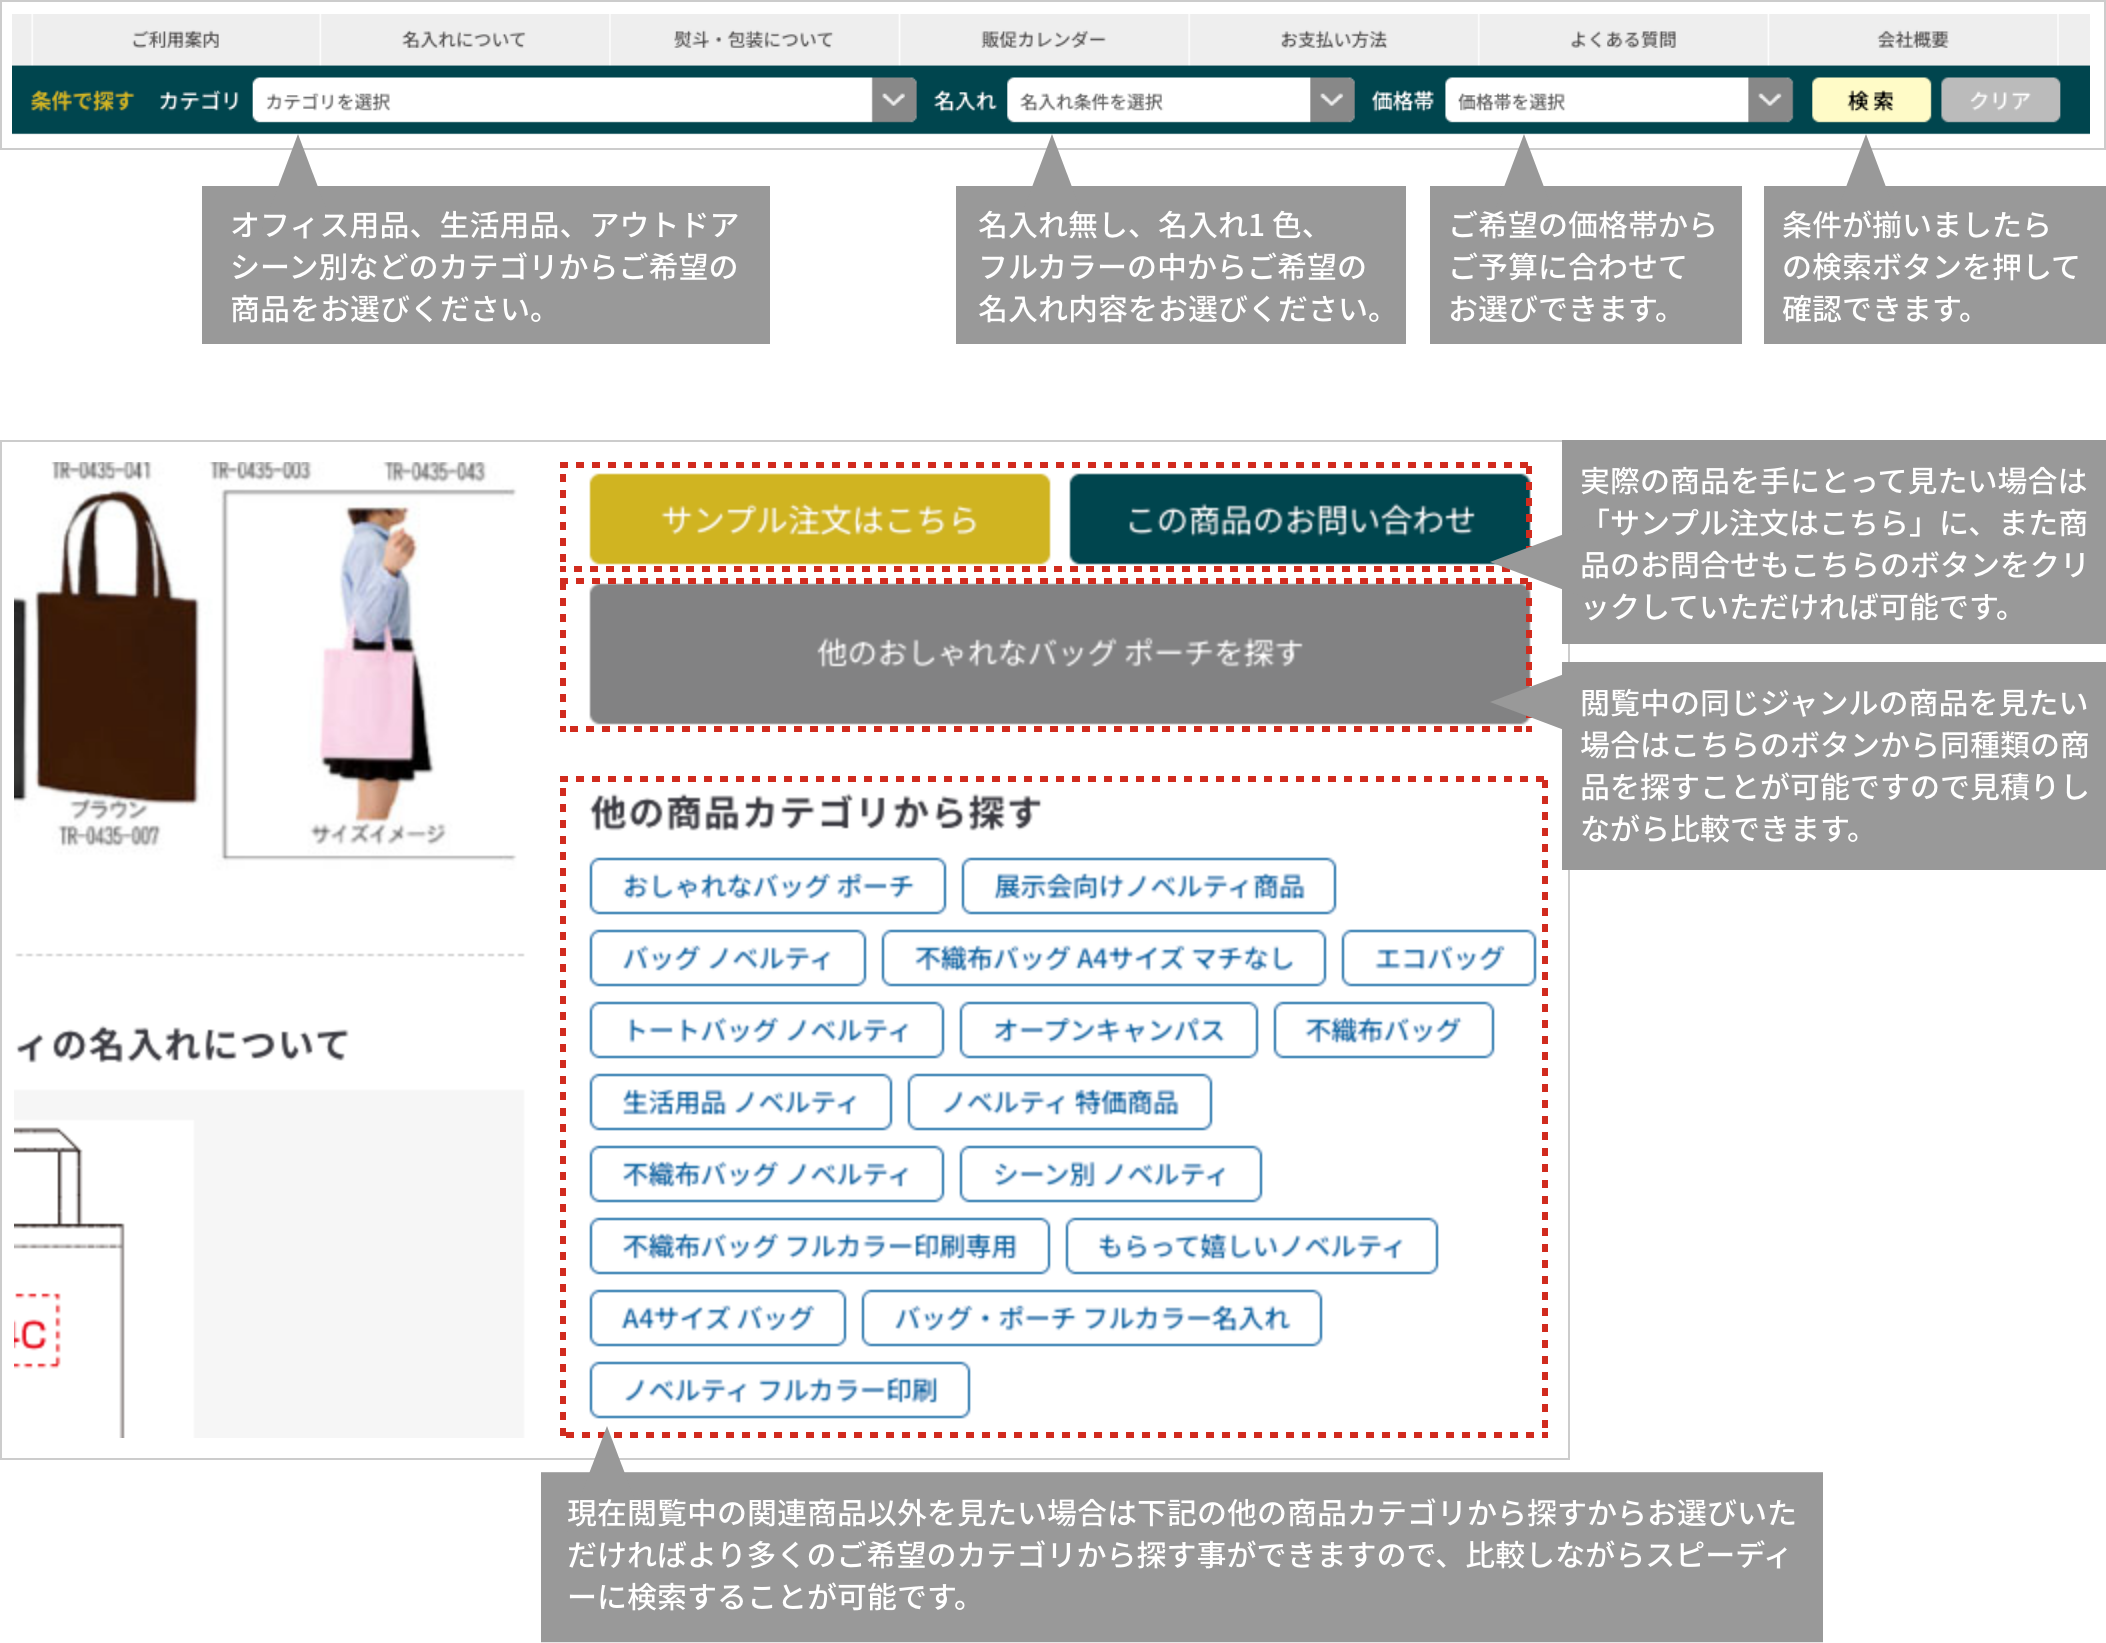Select the オープンキャンパス category tag

point(1108,1030)
